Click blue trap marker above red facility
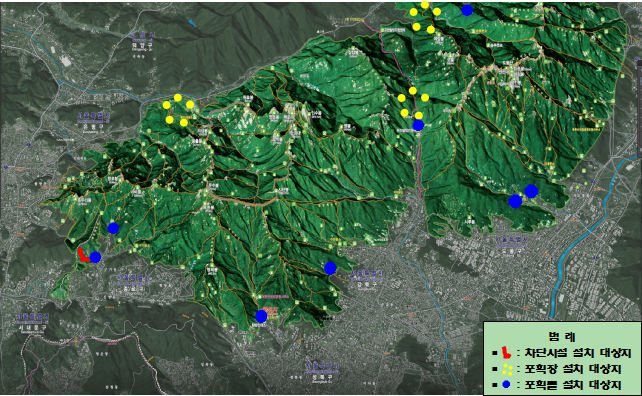The image size is (642, 396). 113,228
